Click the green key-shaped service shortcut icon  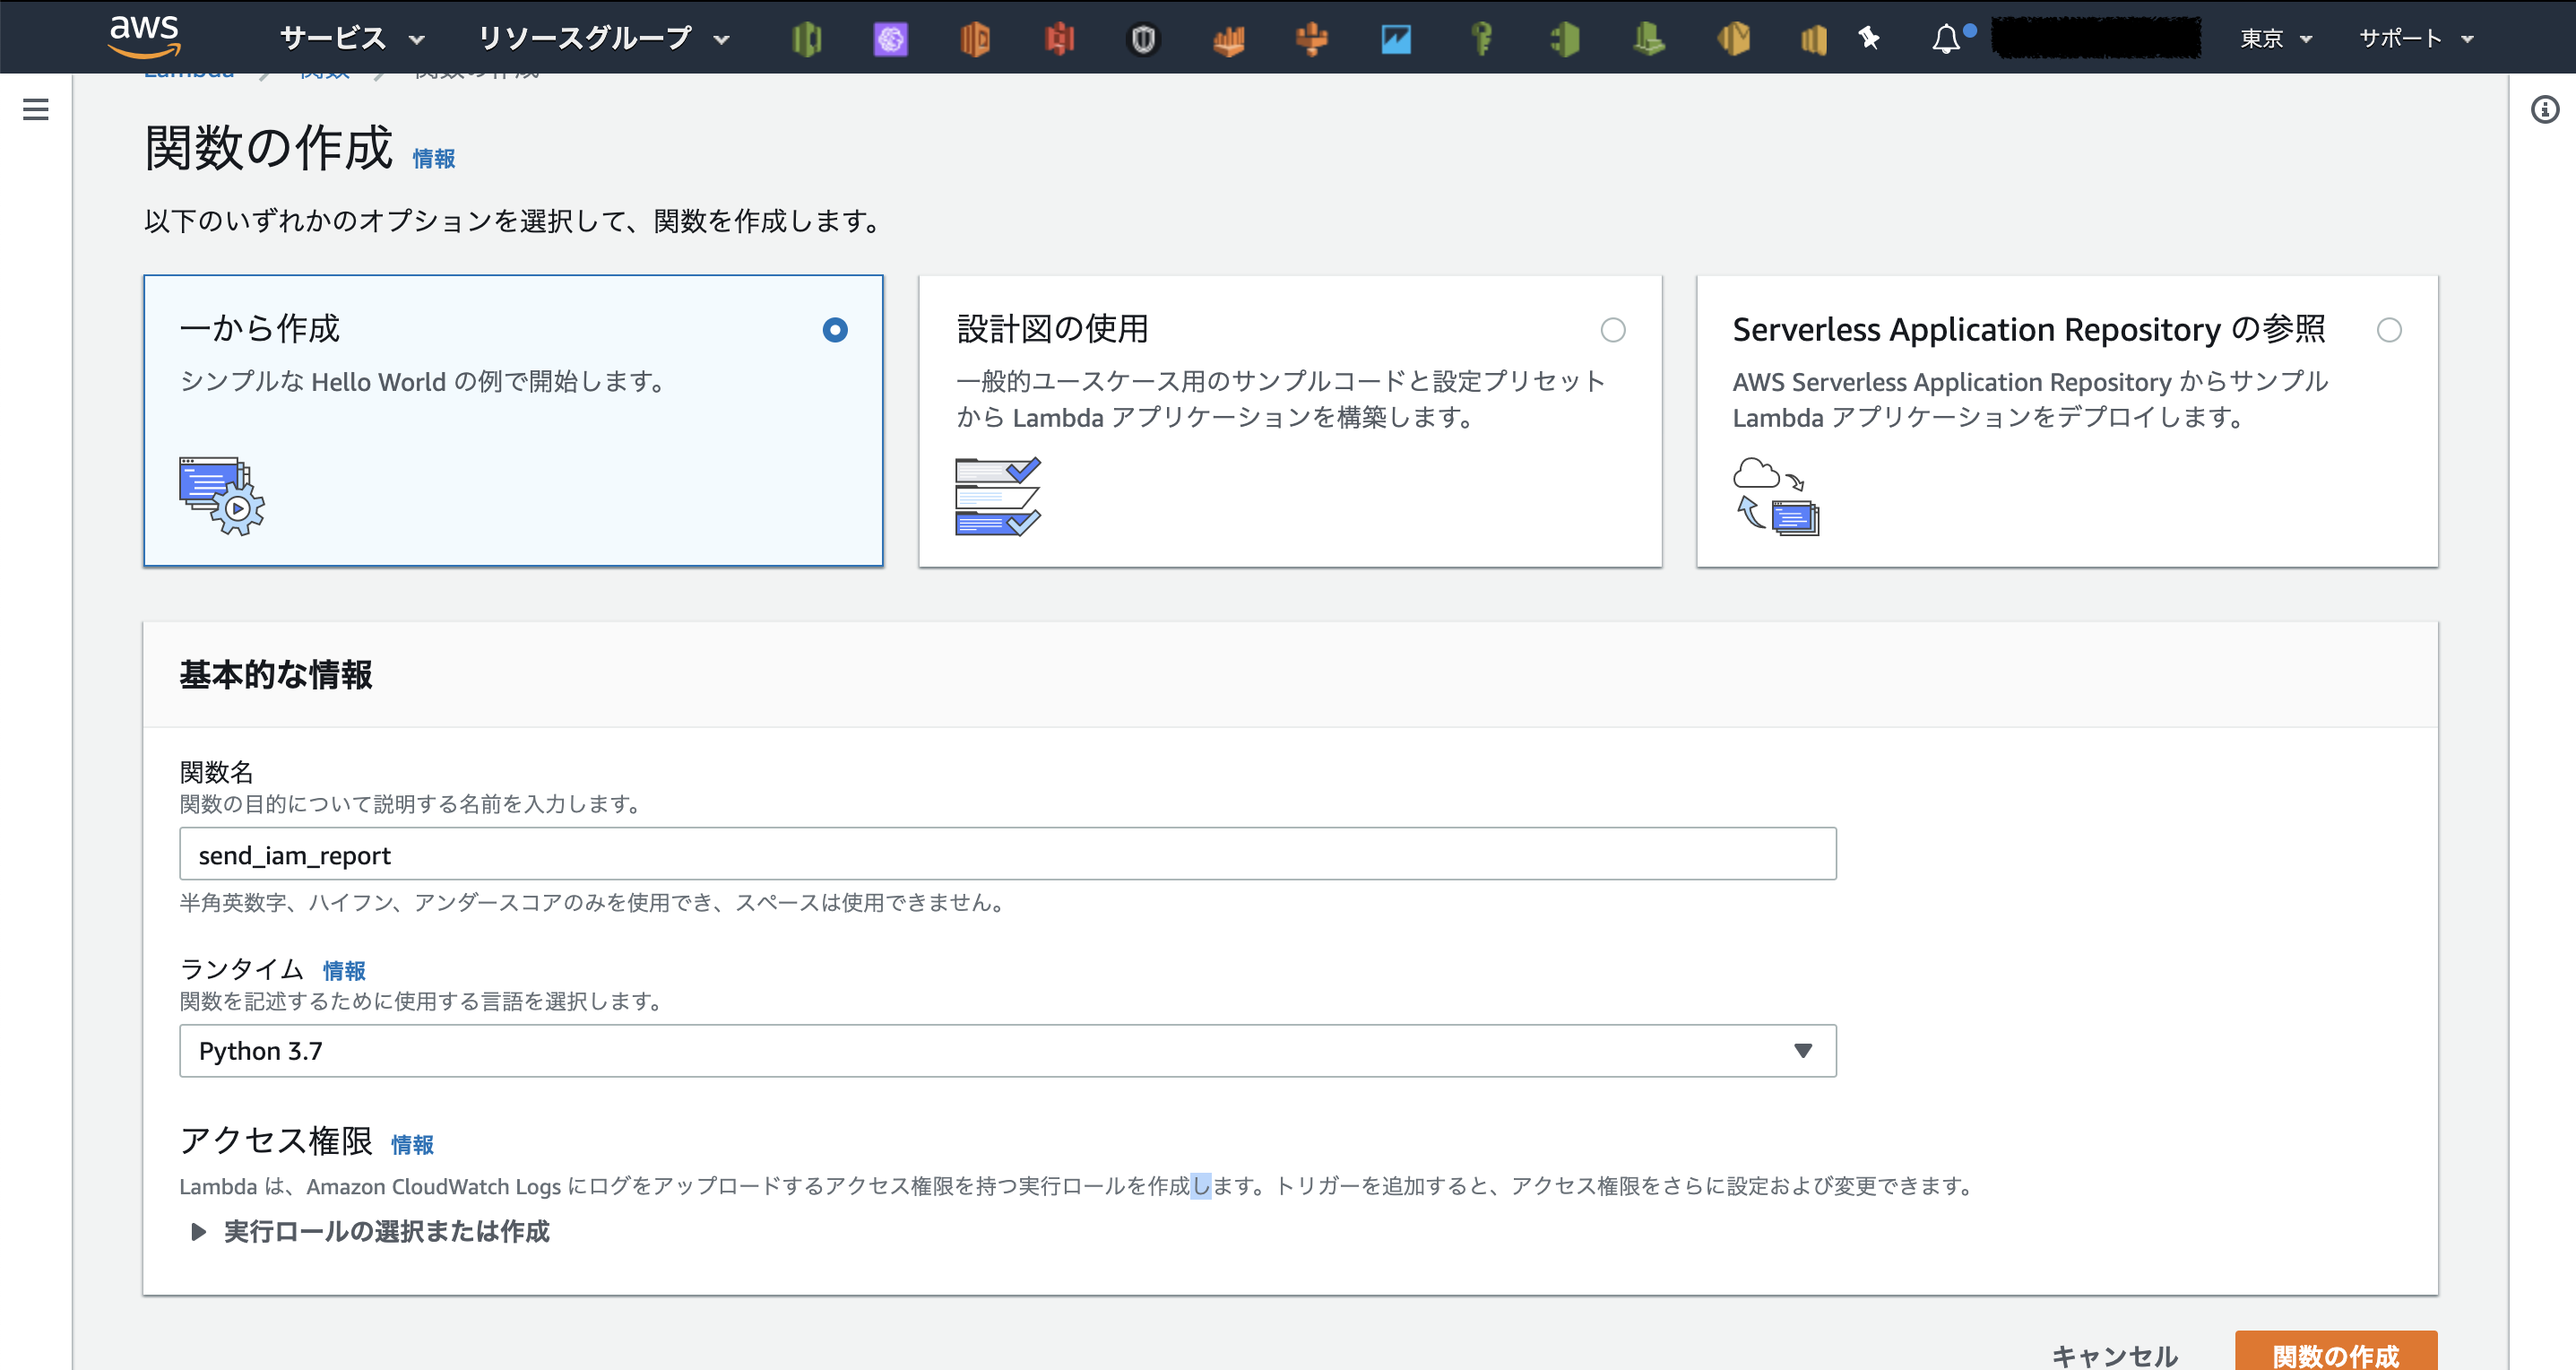click(1480, 37)
